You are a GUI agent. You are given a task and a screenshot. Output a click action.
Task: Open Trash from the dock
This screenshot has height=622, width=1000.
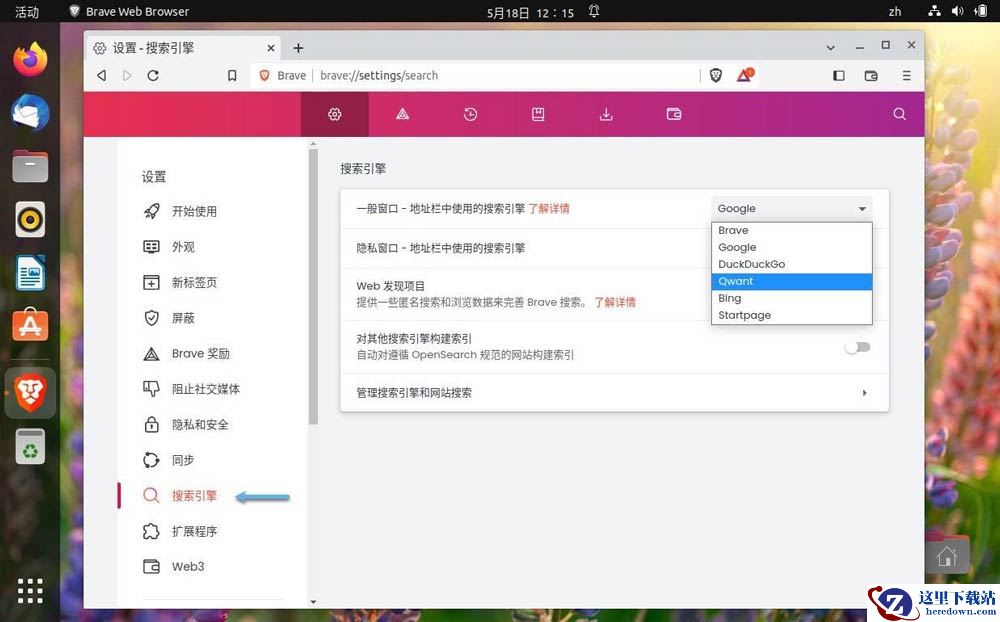(30, 447)
